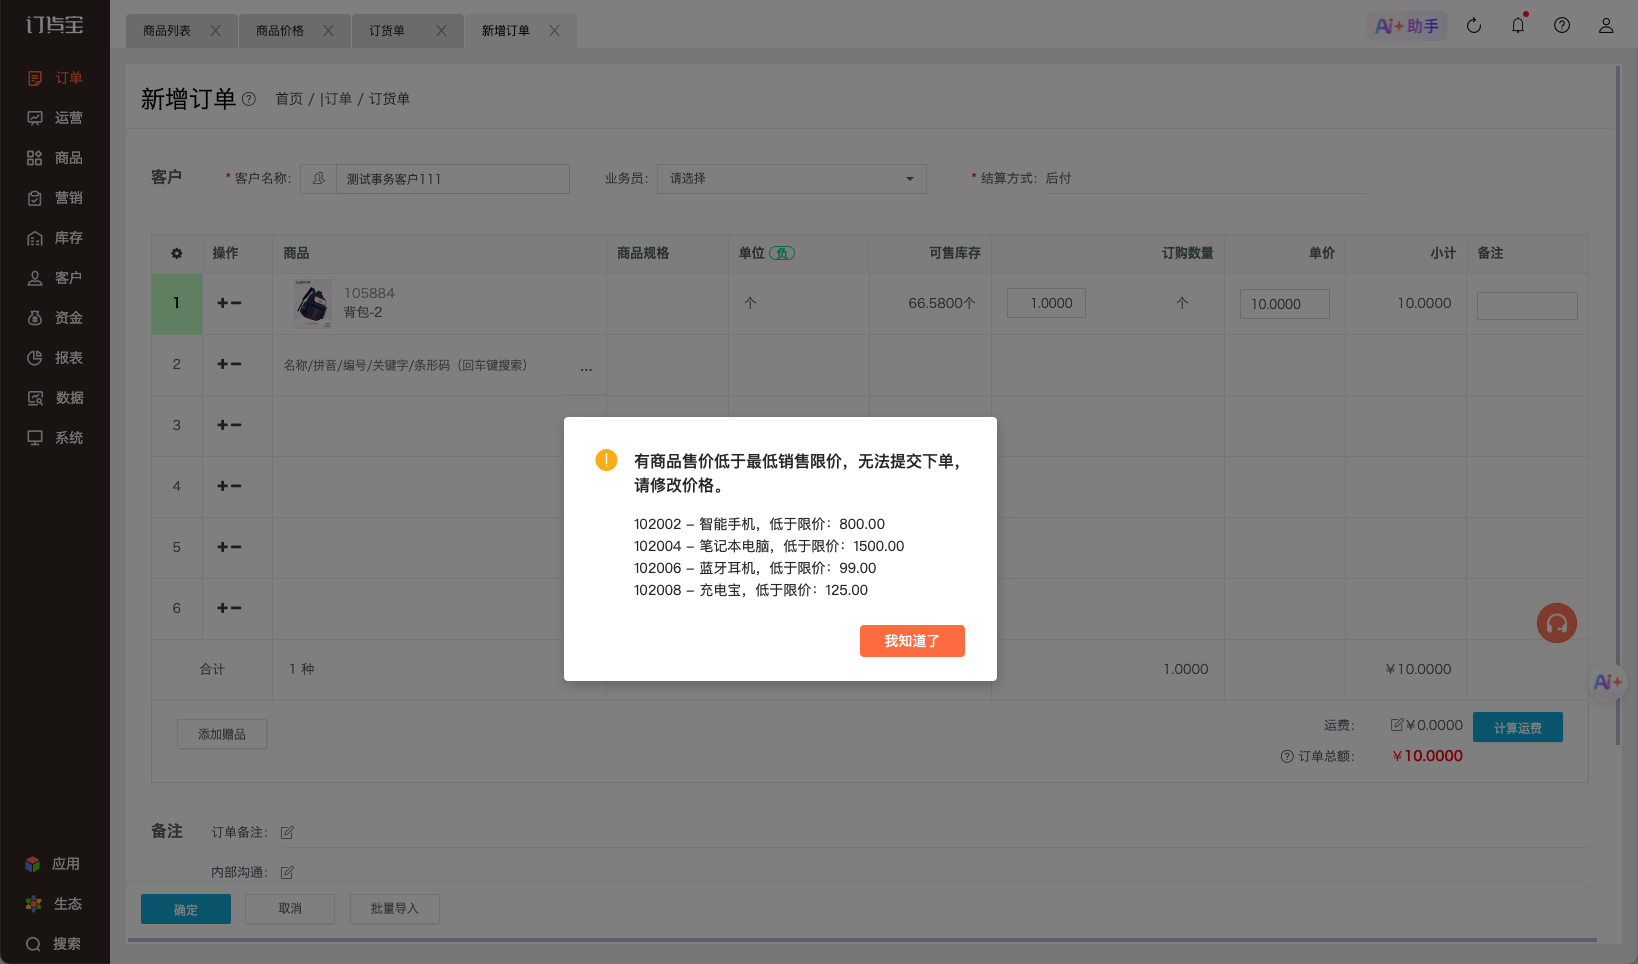
Task: Open the 库存 sidebar menu
Action: (55, 238)
